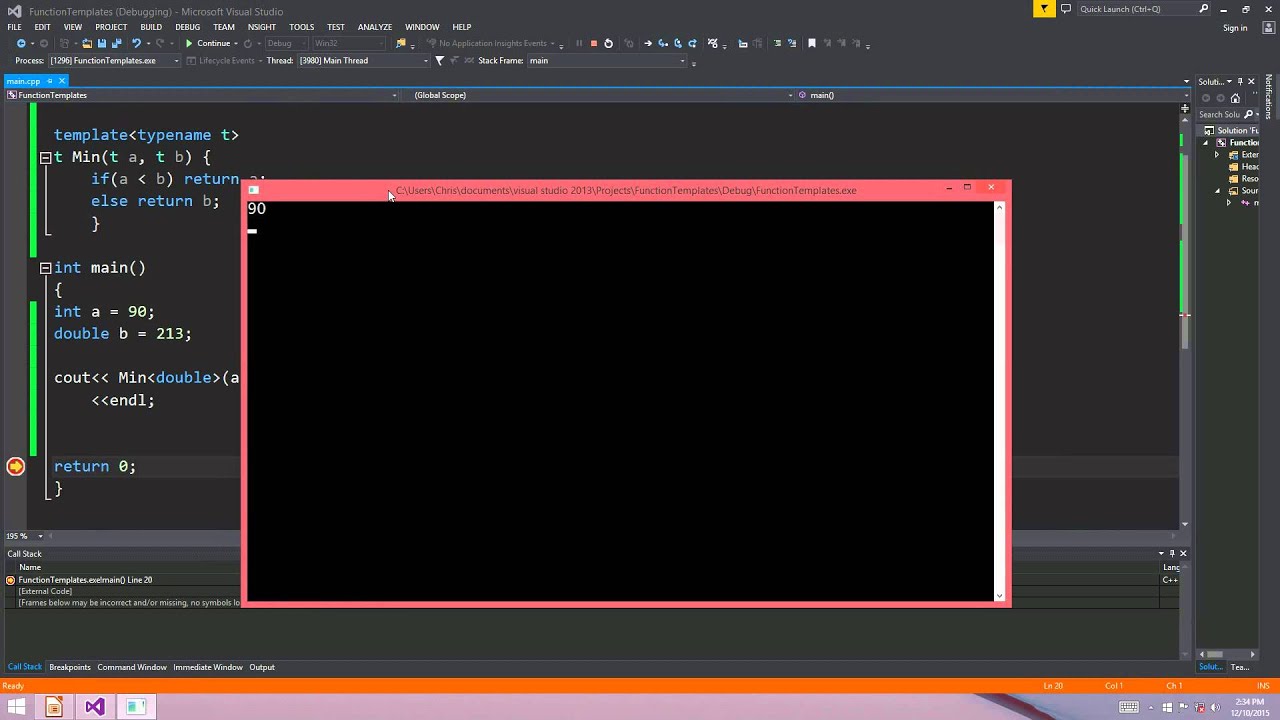Pin the Solution Explorer panel

tap(1240, 81)
